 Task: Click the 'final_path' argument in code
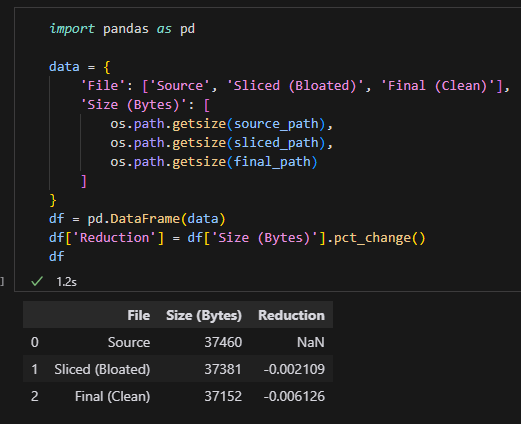(x=272, y=162)
